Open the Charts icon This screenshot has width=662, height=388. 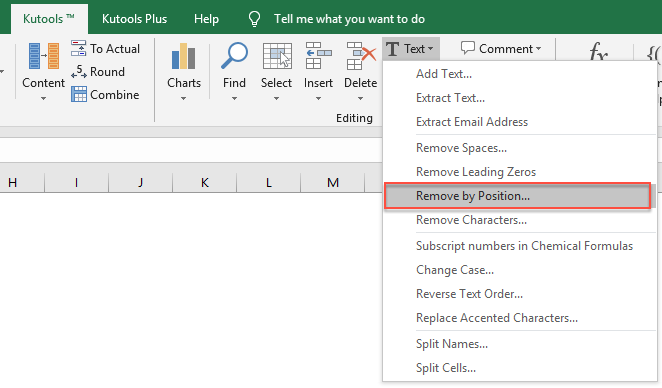pyautogui.click(x=184, y=56)
